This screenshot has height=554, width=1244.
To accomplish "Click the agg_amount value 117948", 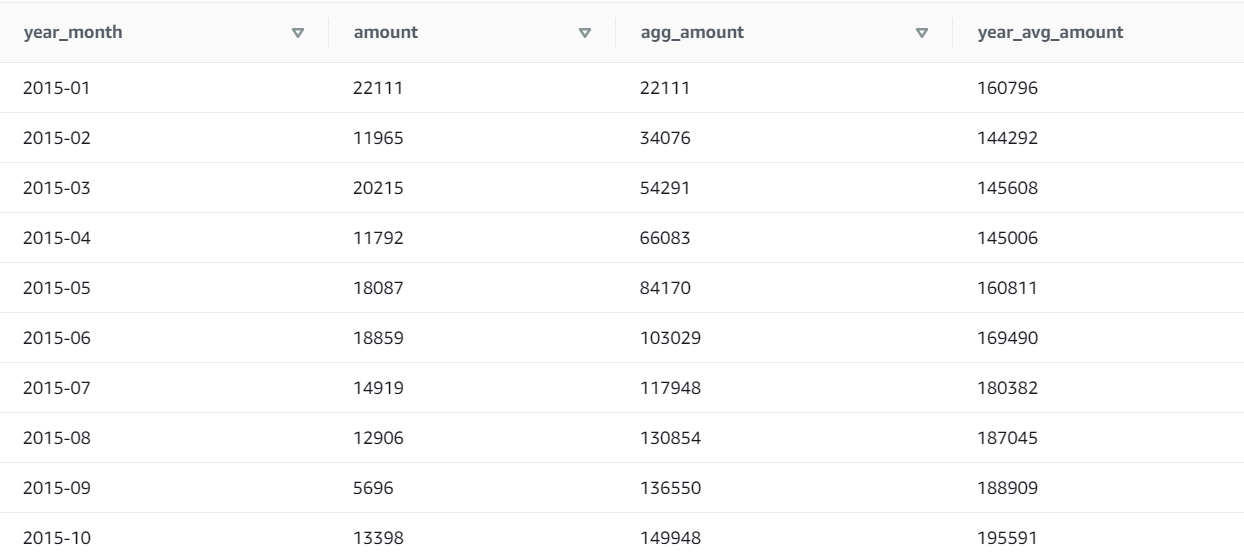I will pyautogui.click(x=670, y=388).
